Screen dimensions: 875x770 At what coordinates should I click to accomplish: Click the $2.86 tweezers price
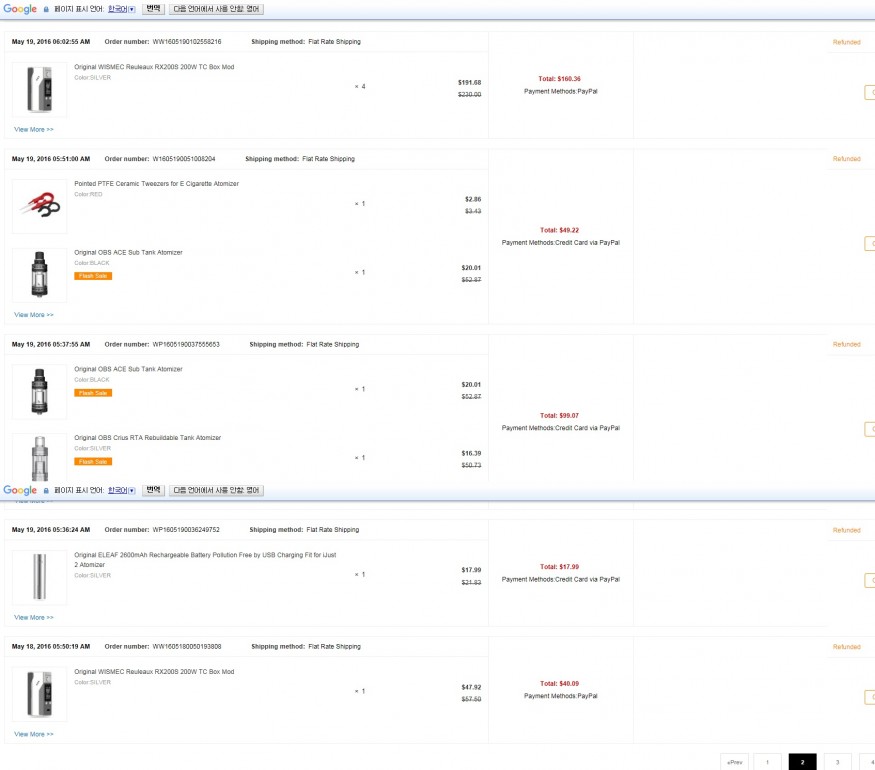[473, 199]
